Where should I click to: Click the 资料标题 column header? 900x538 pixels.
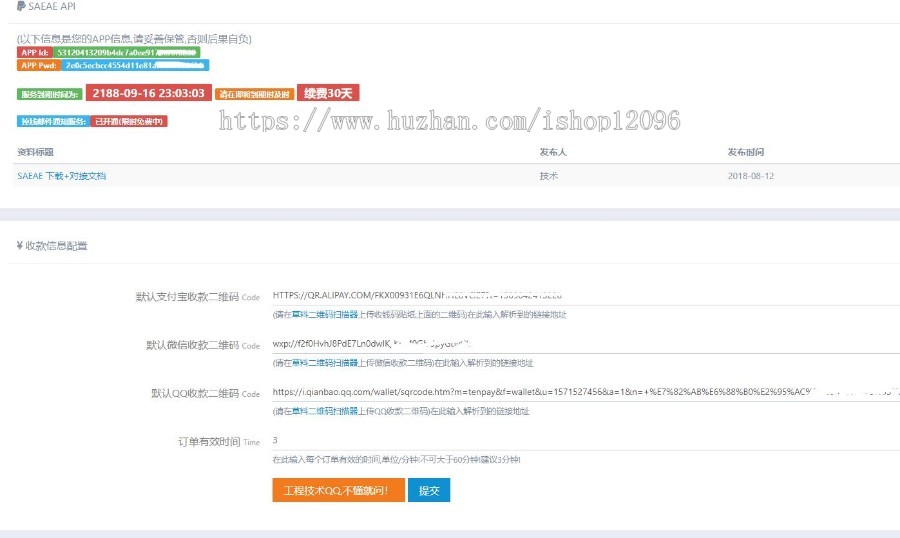tap(35, 152)
